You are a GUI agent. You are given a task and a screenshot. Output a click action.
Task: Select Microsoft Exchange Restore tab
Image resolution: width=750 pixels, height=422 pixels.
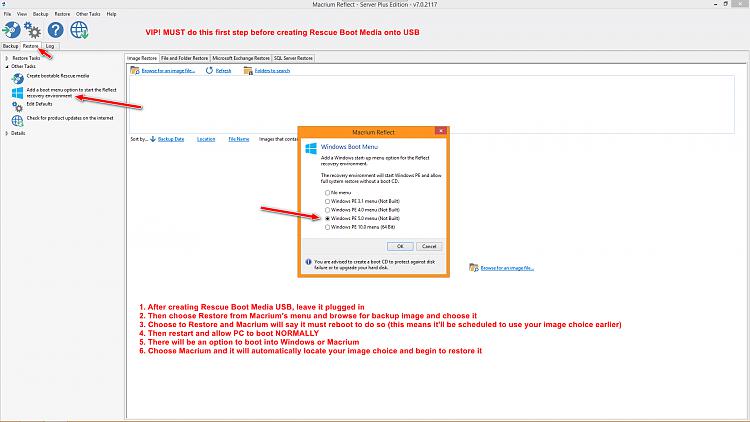pyautogui.click(x=241, y=58)
